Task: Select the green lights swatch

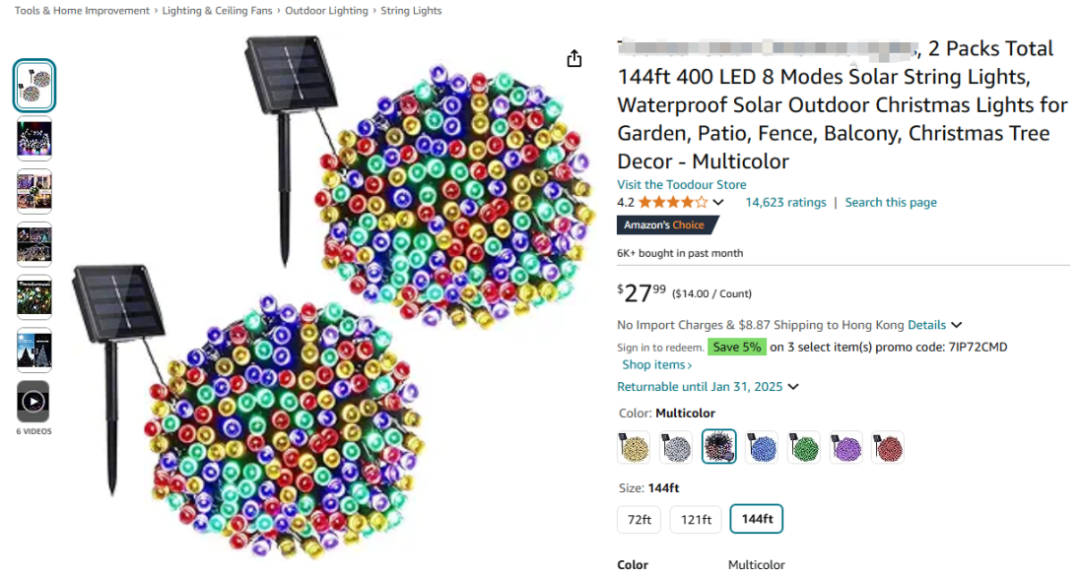Action: 804,447
